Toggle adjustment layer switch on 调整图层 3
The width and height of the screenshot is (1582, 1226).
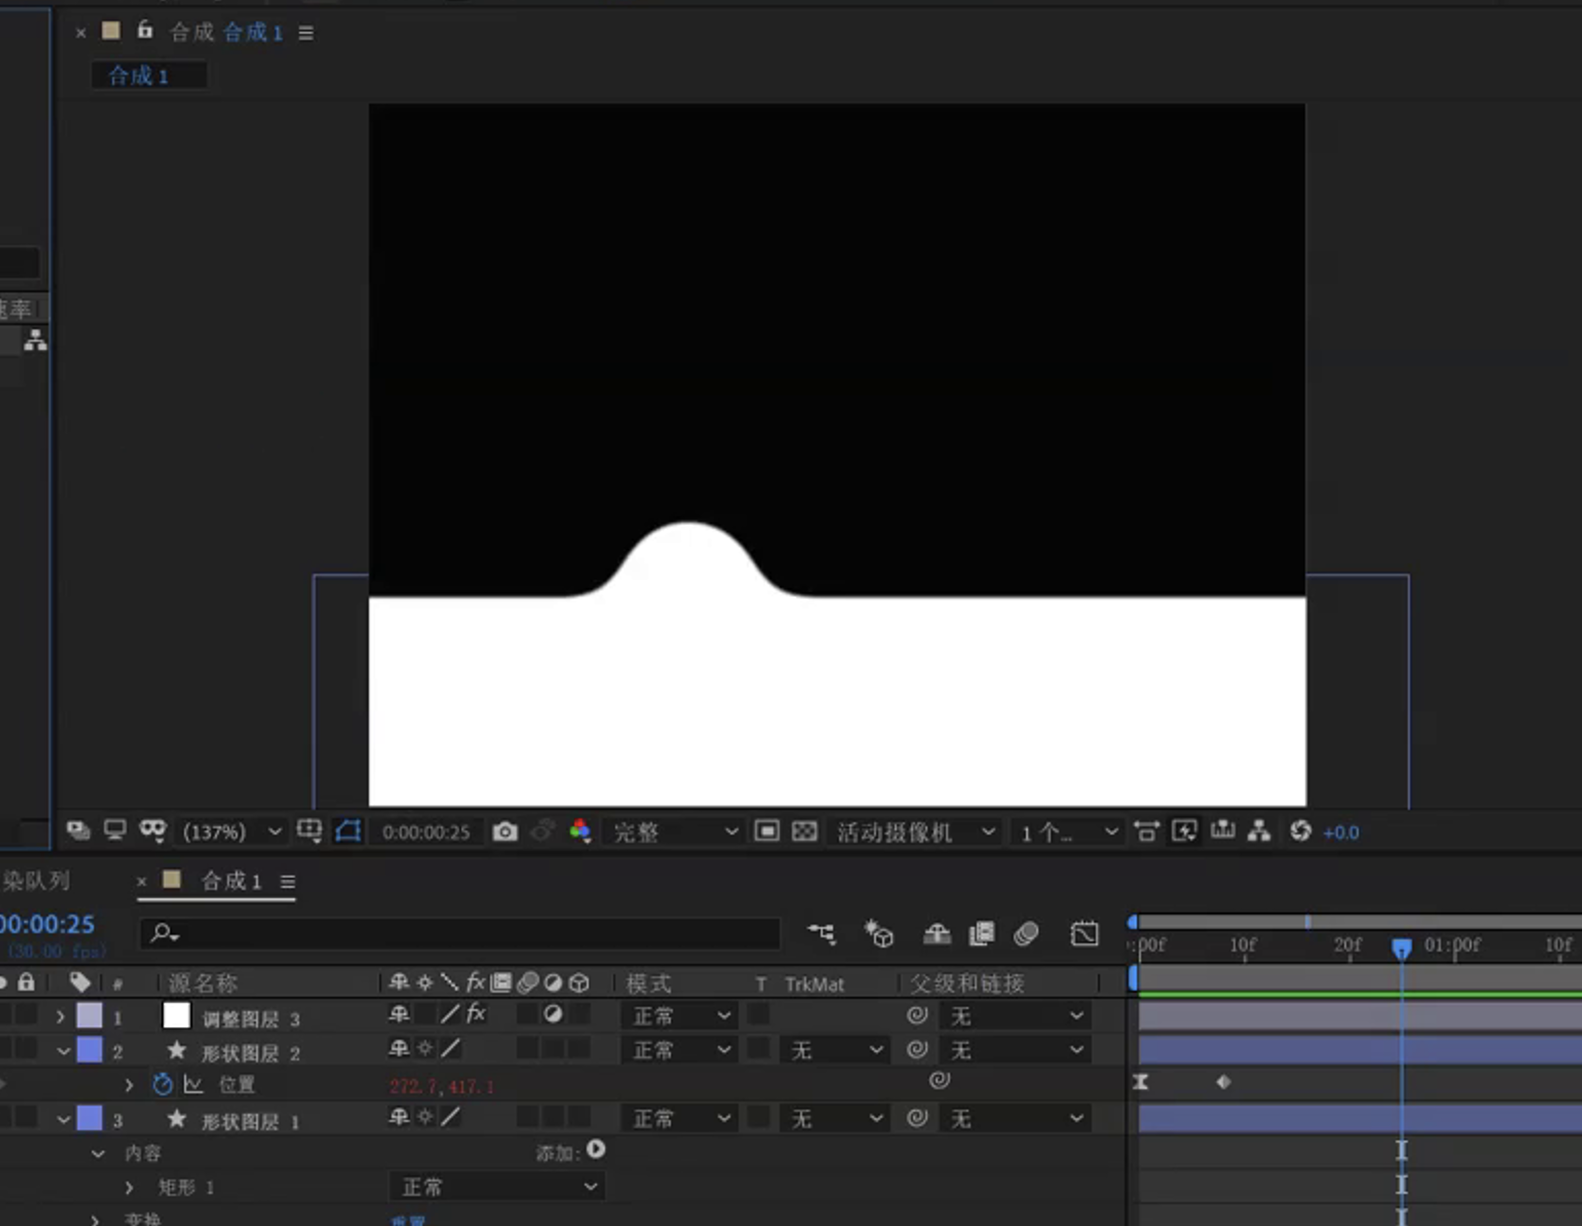tap(553, 1014)
